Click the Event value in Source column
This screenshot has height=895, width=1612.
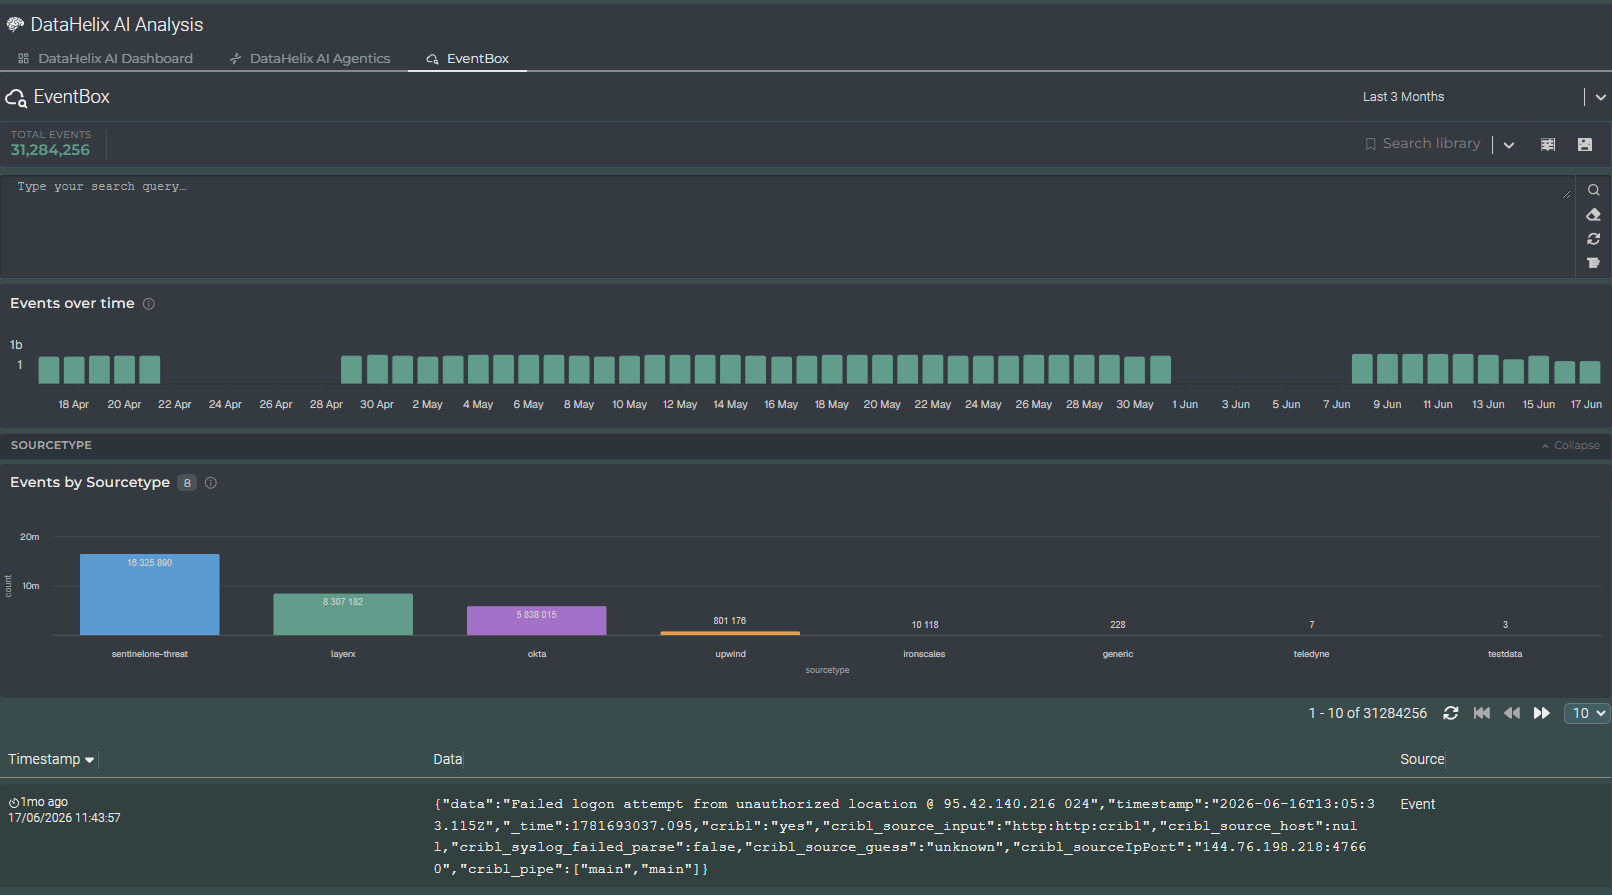1417,804
